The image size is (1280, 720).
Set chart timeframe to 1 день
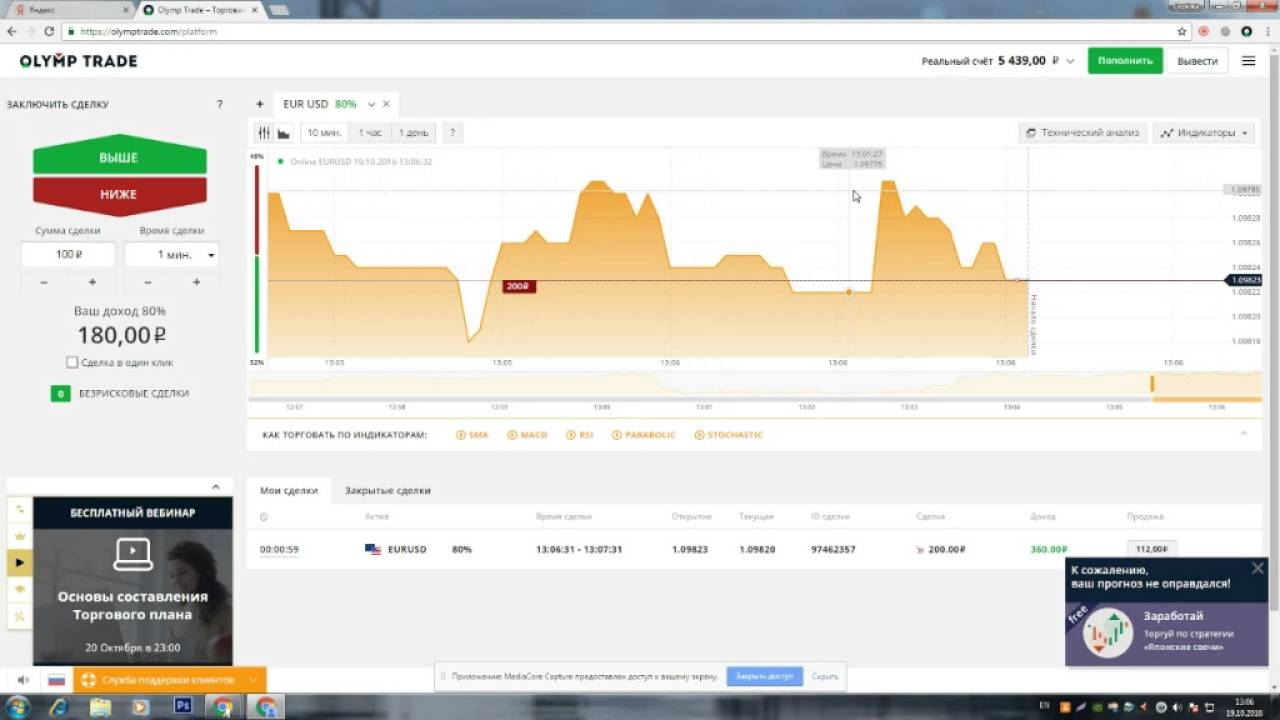[x=413, y=132]
